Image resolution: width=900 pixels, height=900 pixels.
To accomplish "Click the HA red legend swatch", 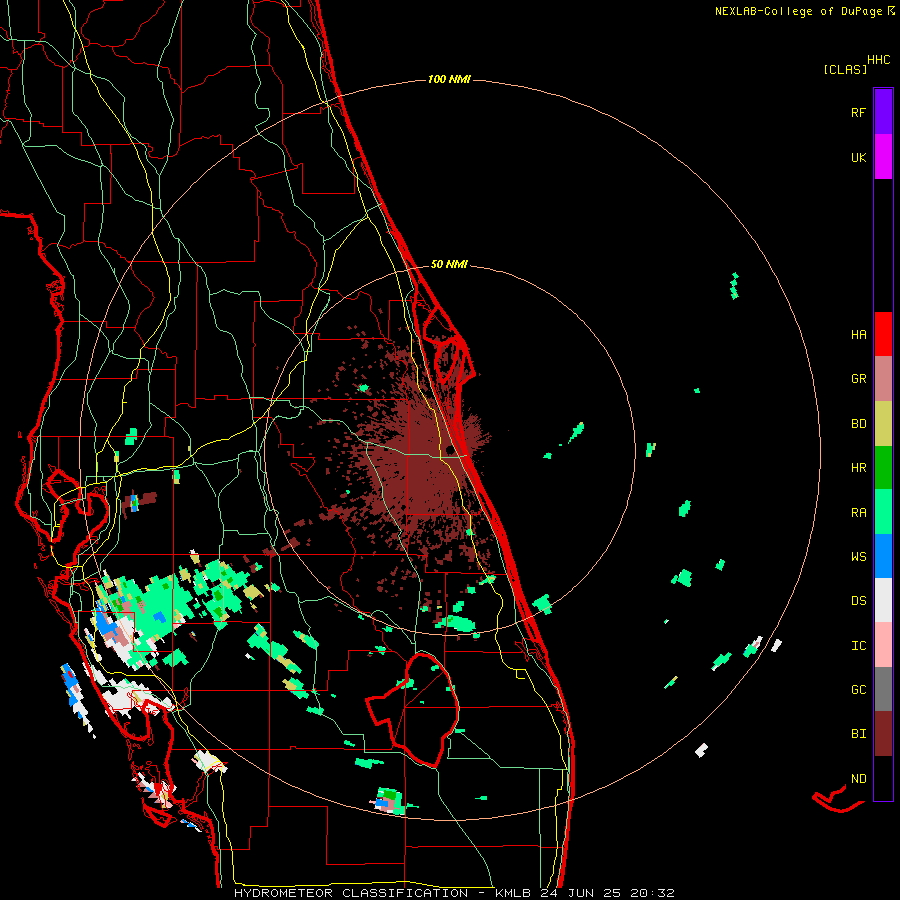I will (883, 334).
